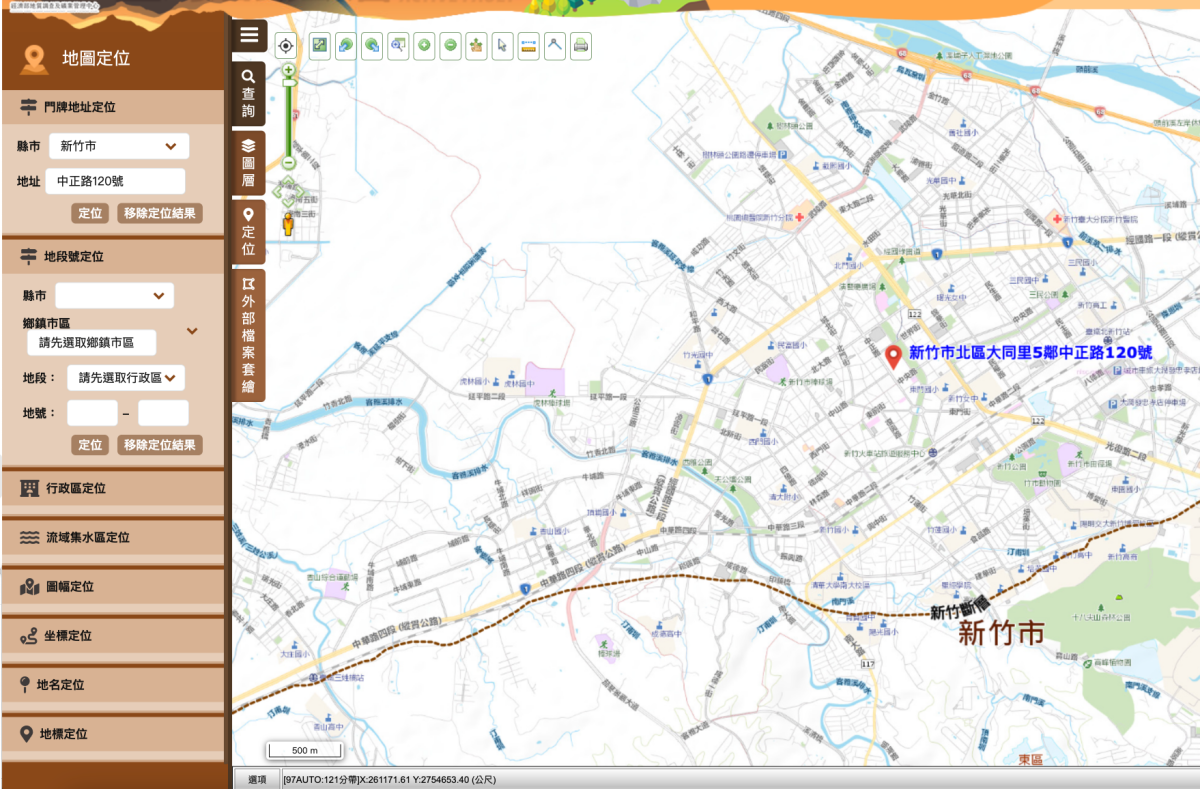Image resolution: width=1200 pixels, height=789 pixels.
Task: Open the 查詢 search tab
Action: coord(249,93)
